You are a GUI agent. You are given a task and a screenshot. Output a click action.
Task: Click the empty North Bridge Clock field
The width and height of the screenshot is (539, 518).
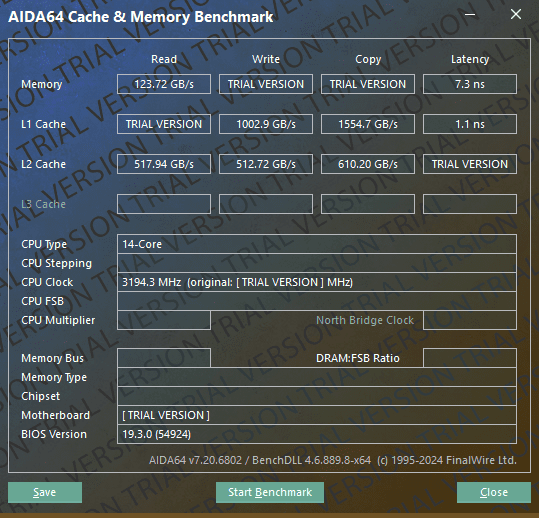click(x=470, y=320)
